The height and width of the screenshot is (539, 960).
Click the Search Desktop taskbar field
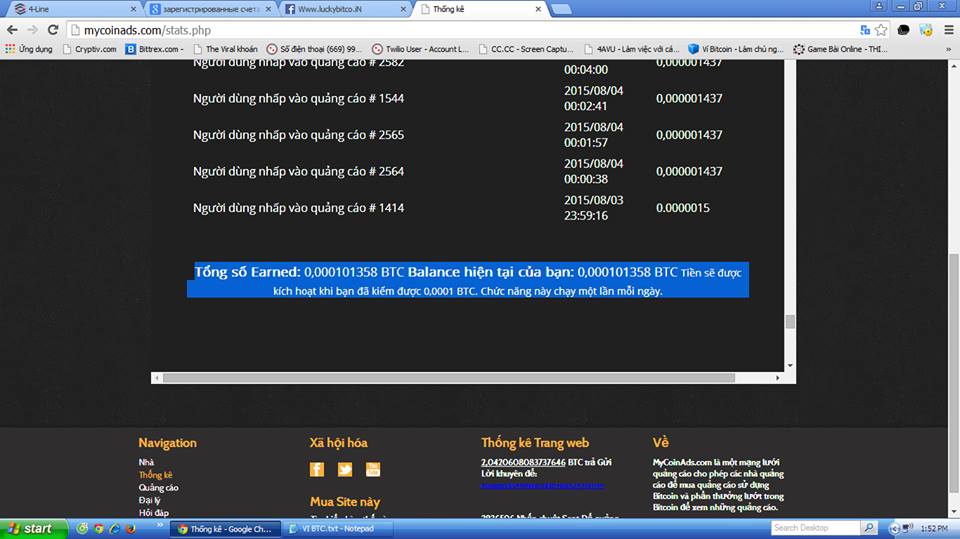(816, 527)
